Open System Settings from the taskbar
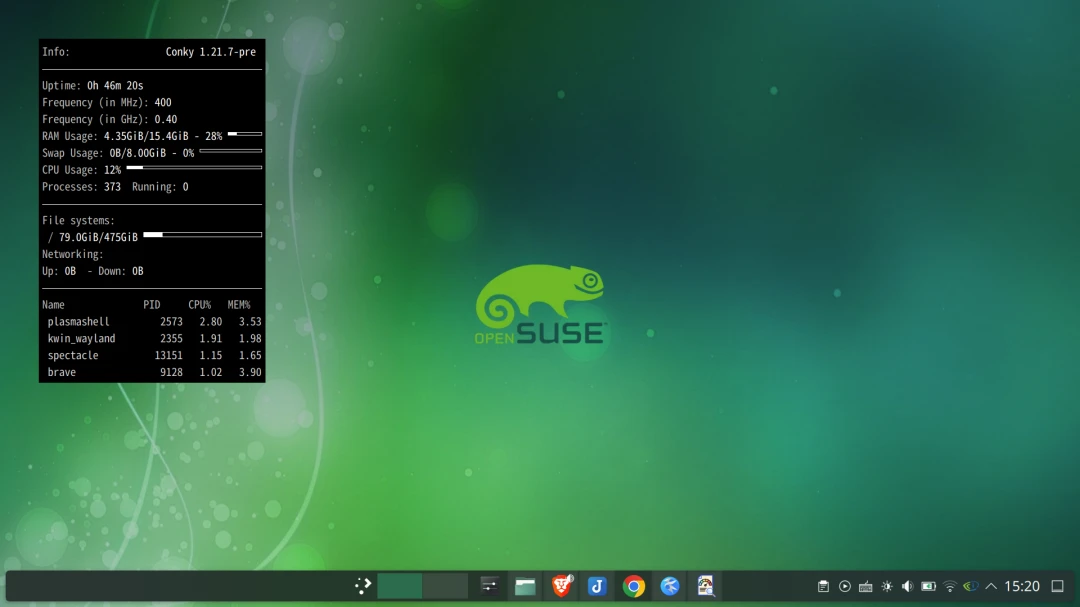This screenshot has height=607, width=1080. click(x=489, y=586)
